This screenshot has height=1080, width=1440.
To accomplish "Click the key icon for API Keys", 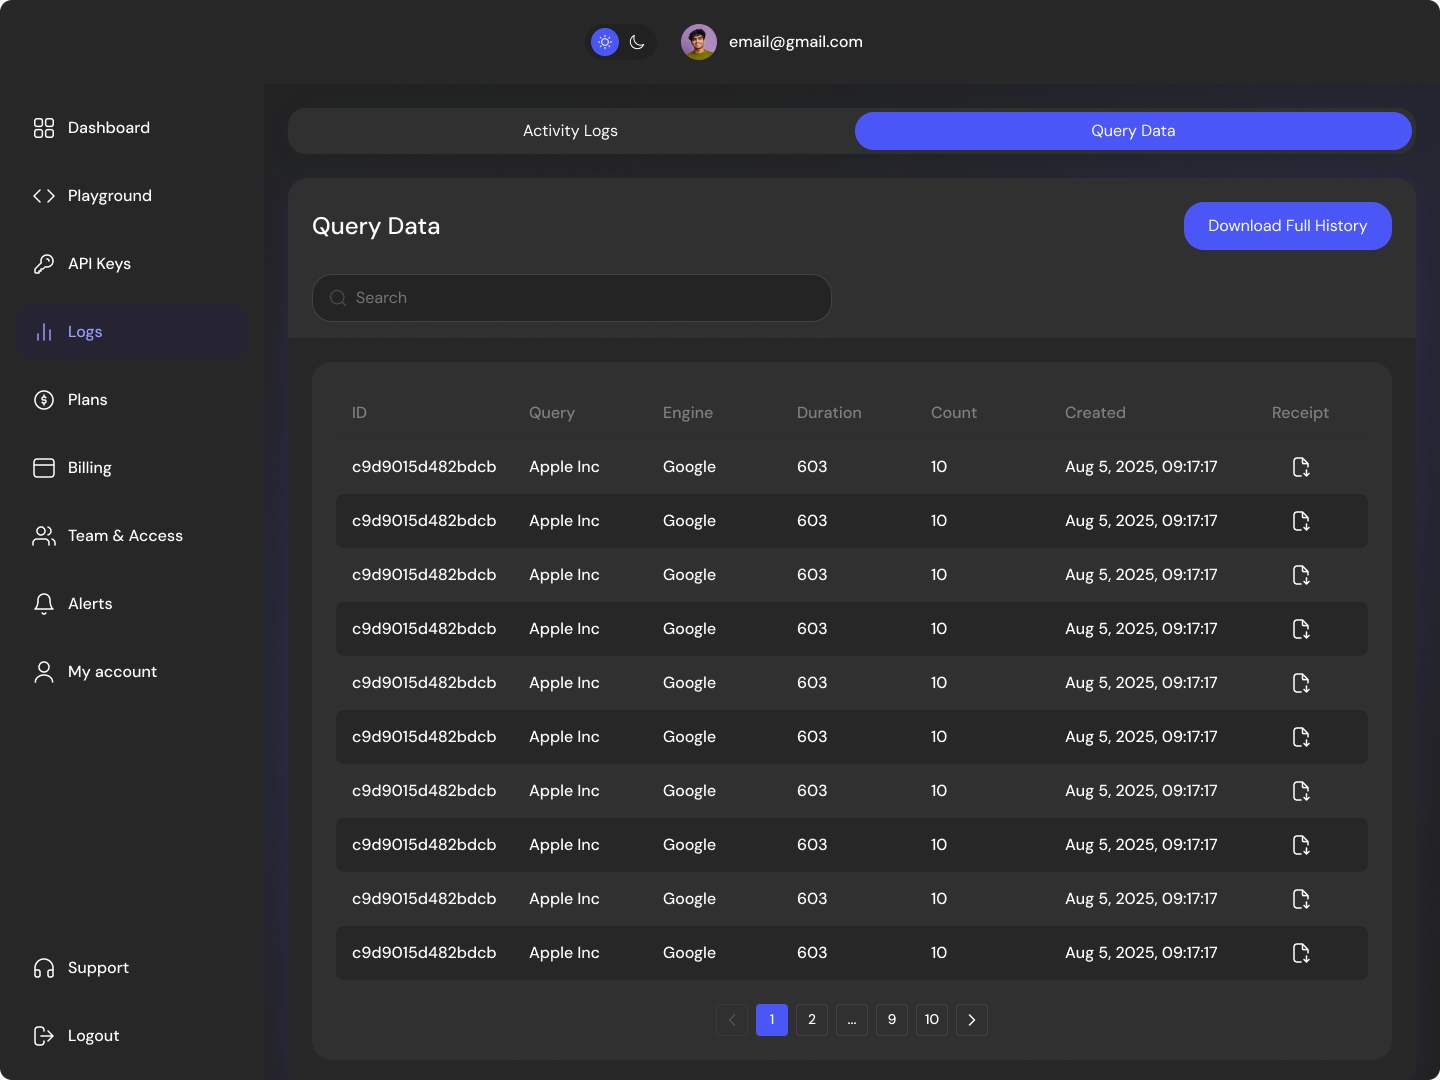I will [x=43, y=264].
